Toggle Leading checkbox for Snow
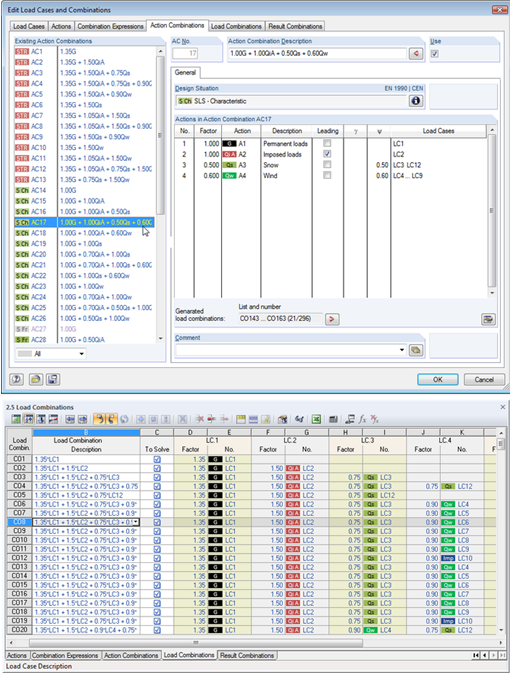 327,164
